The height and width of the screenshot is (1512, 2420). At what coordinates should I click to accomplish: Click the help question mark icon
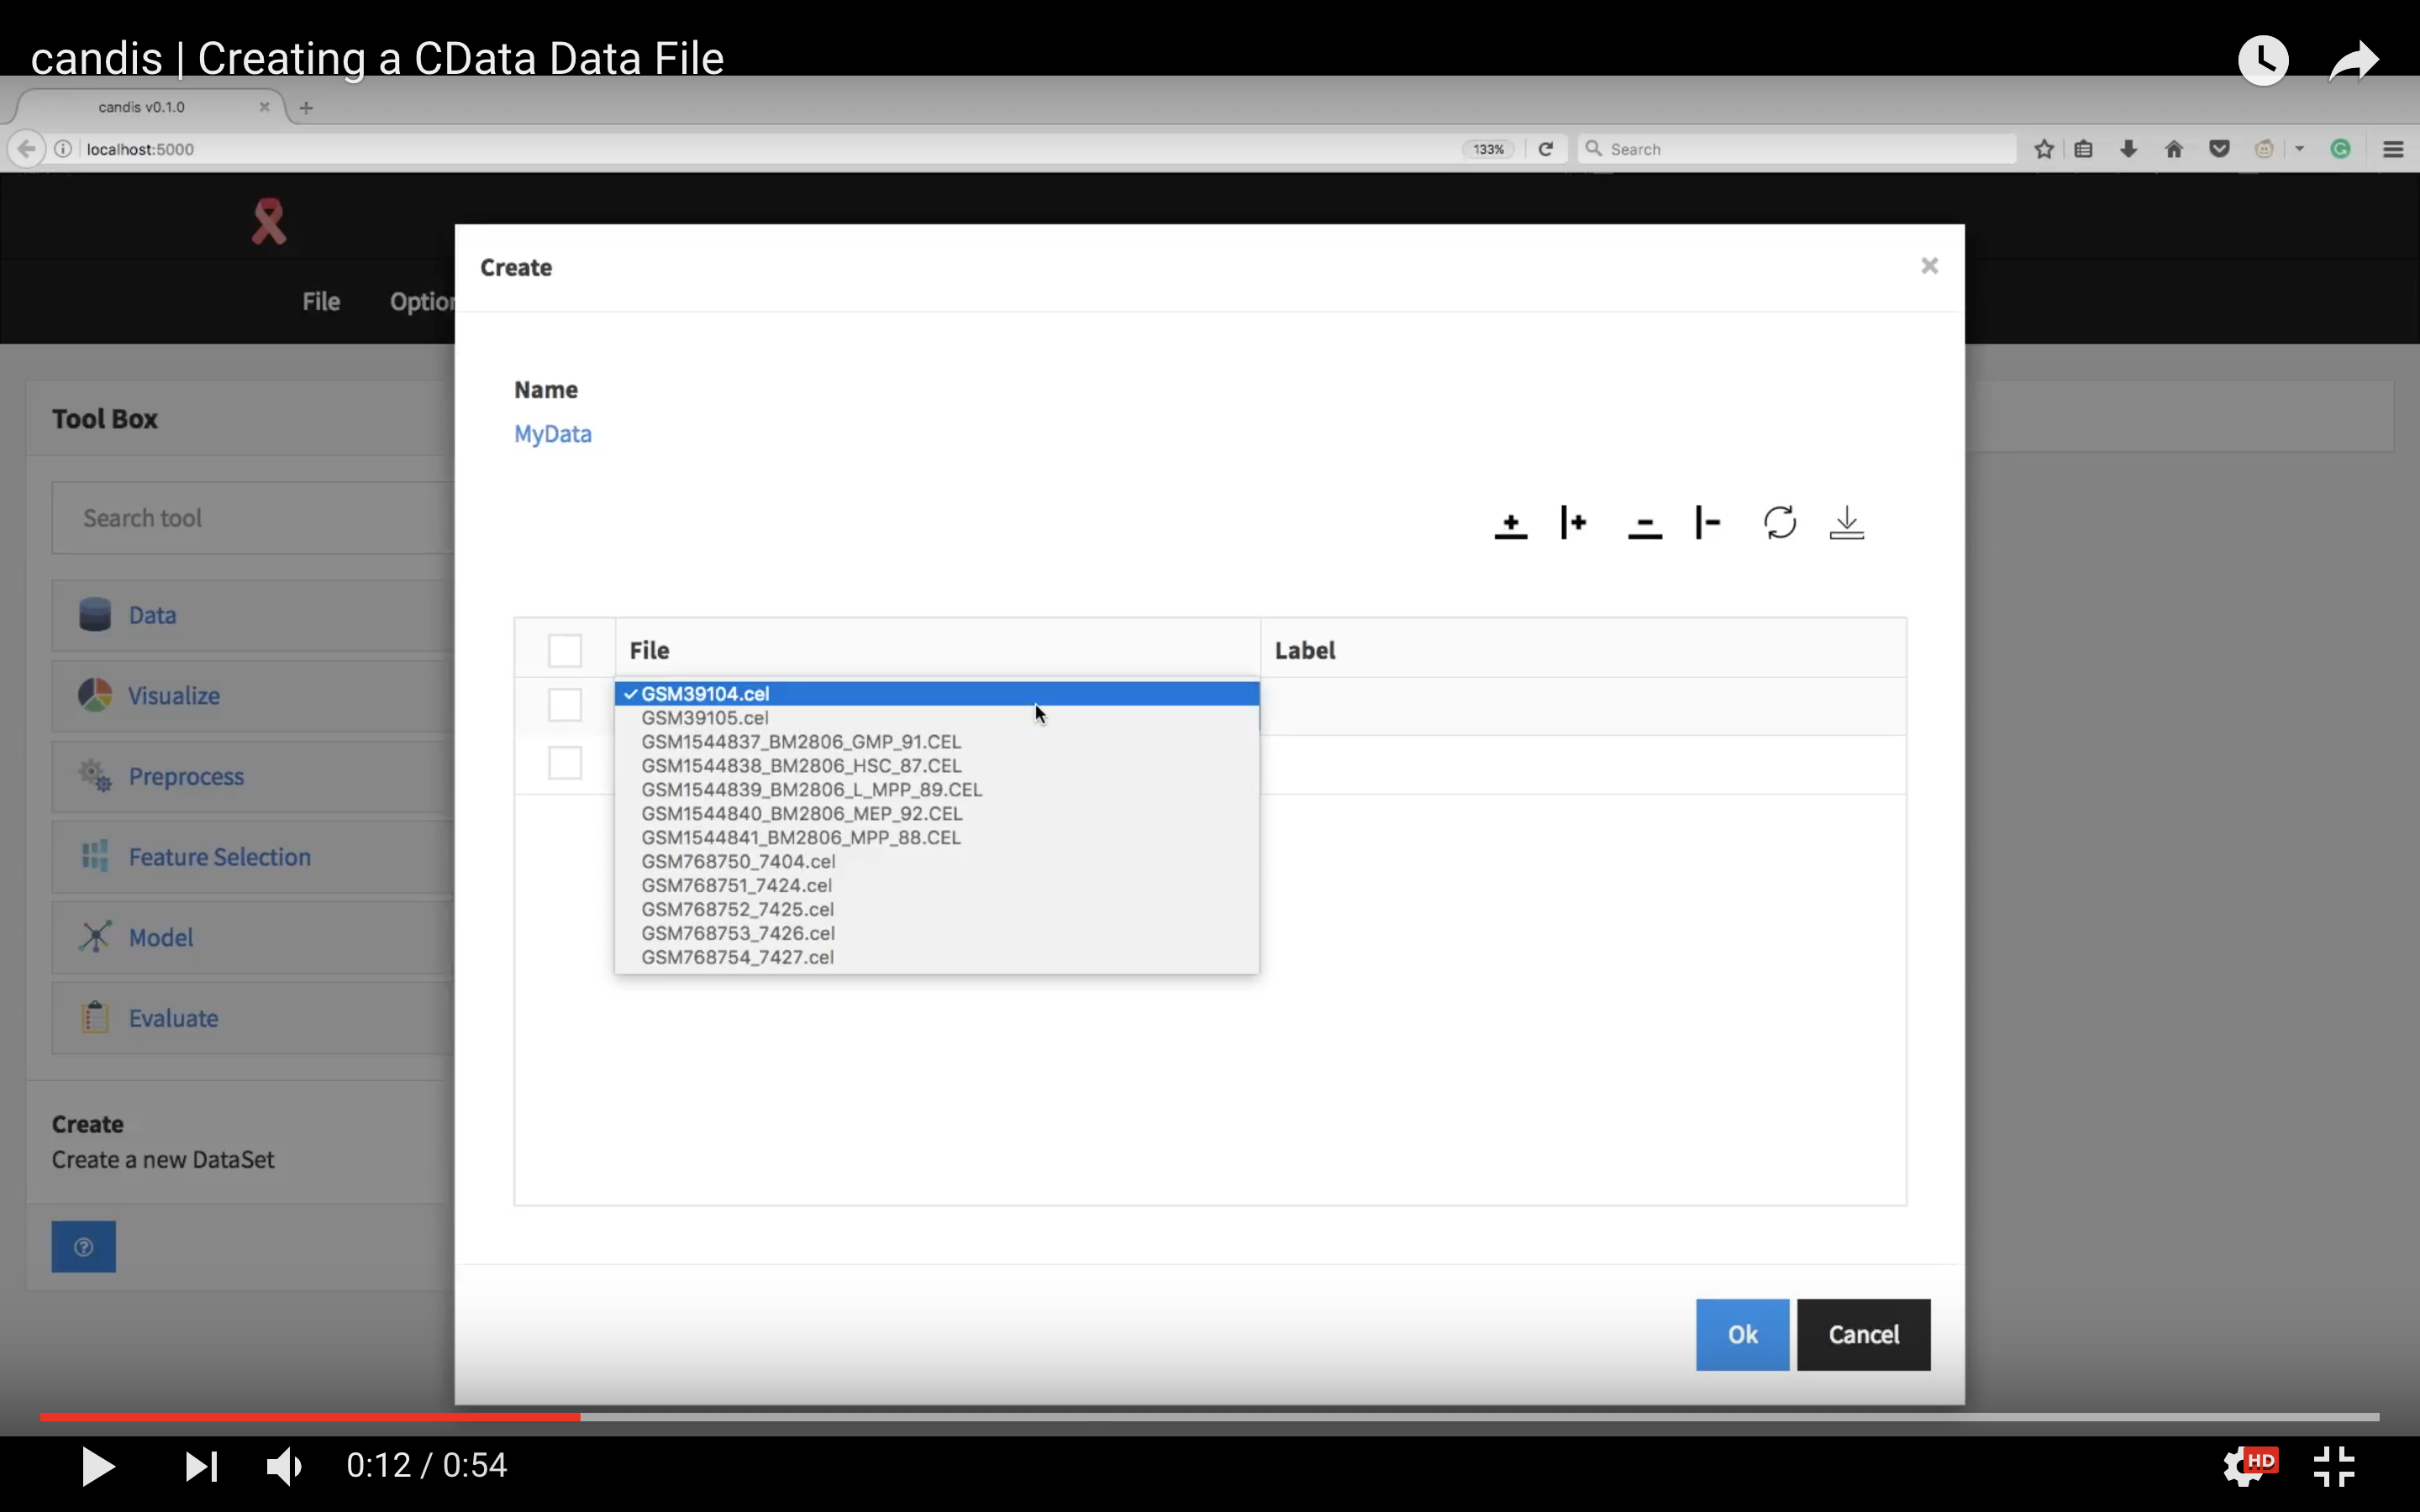point(84,1246)
